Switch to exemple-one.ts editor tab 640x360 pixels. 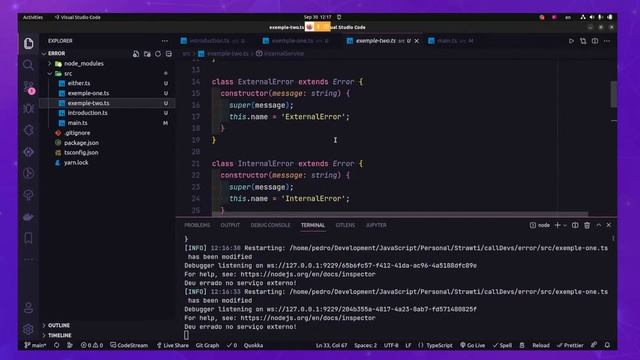point(296,41)
